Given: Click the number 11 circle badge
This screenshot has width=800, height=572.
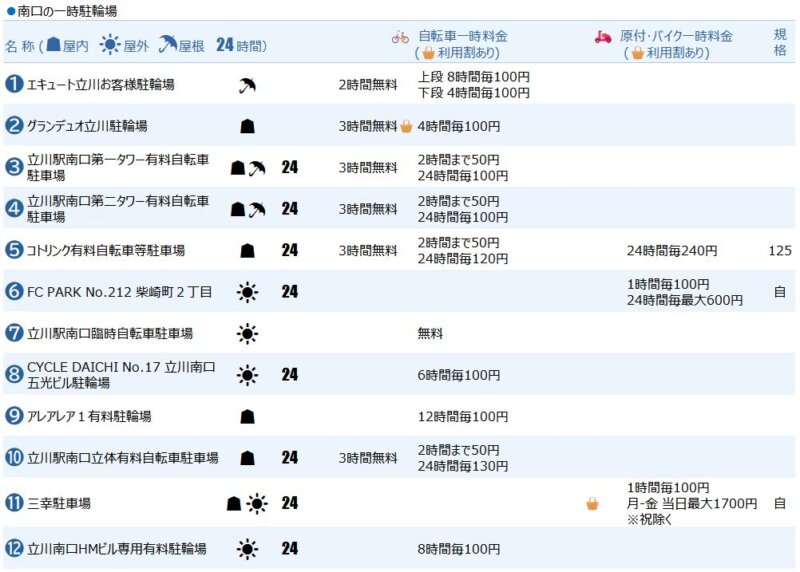Looking at the screenshot, I should [14, 503].
